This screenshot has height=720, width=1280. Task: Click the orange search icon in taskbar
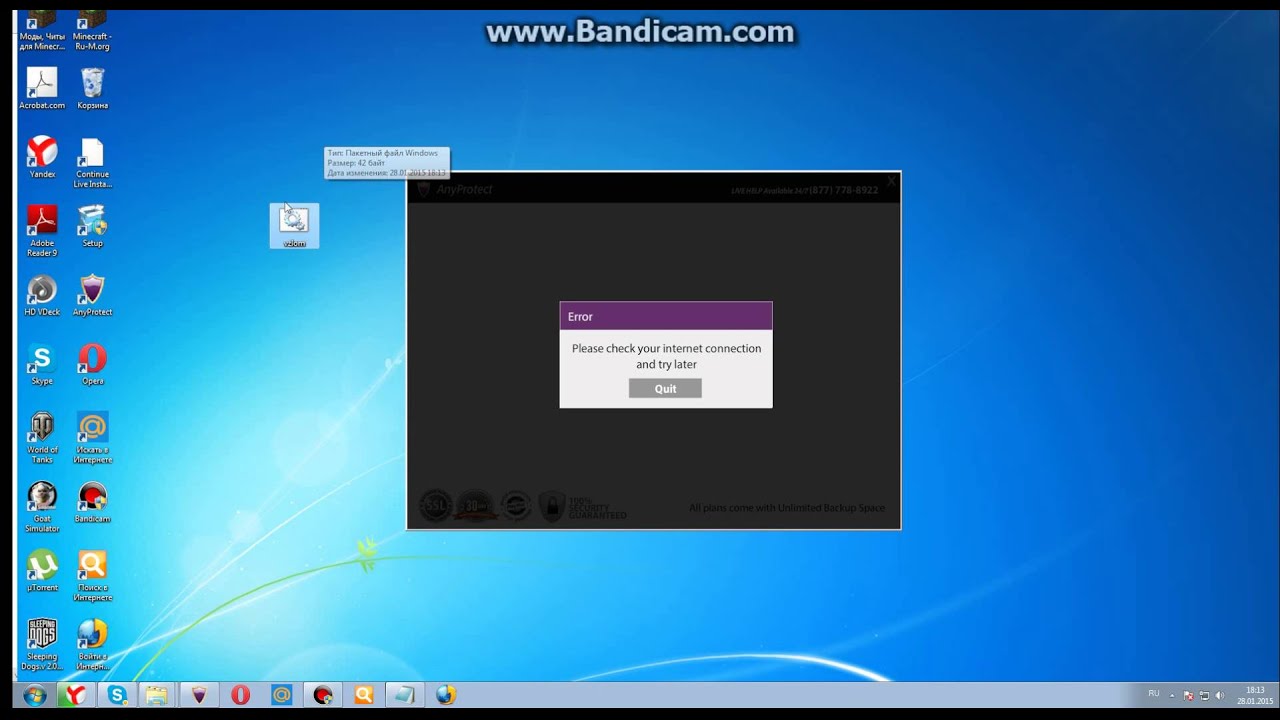363,695
